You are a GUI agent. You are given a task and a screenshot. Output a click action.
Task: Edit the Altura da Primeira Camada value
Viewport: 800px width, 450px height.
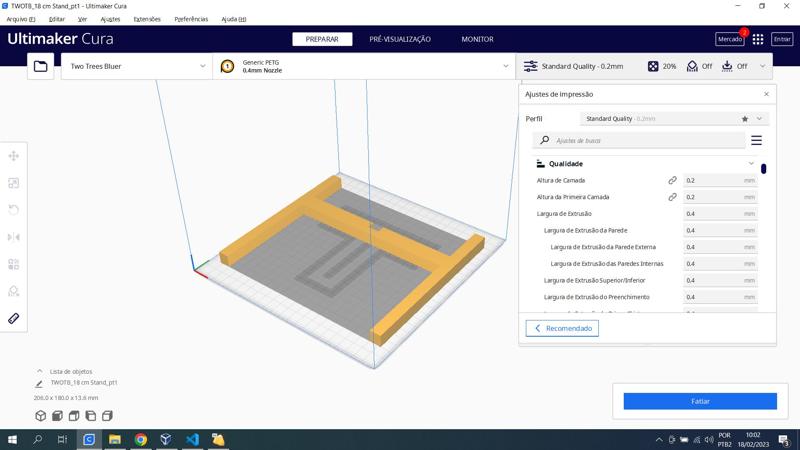pyautogui.click(x=720, y=197)
